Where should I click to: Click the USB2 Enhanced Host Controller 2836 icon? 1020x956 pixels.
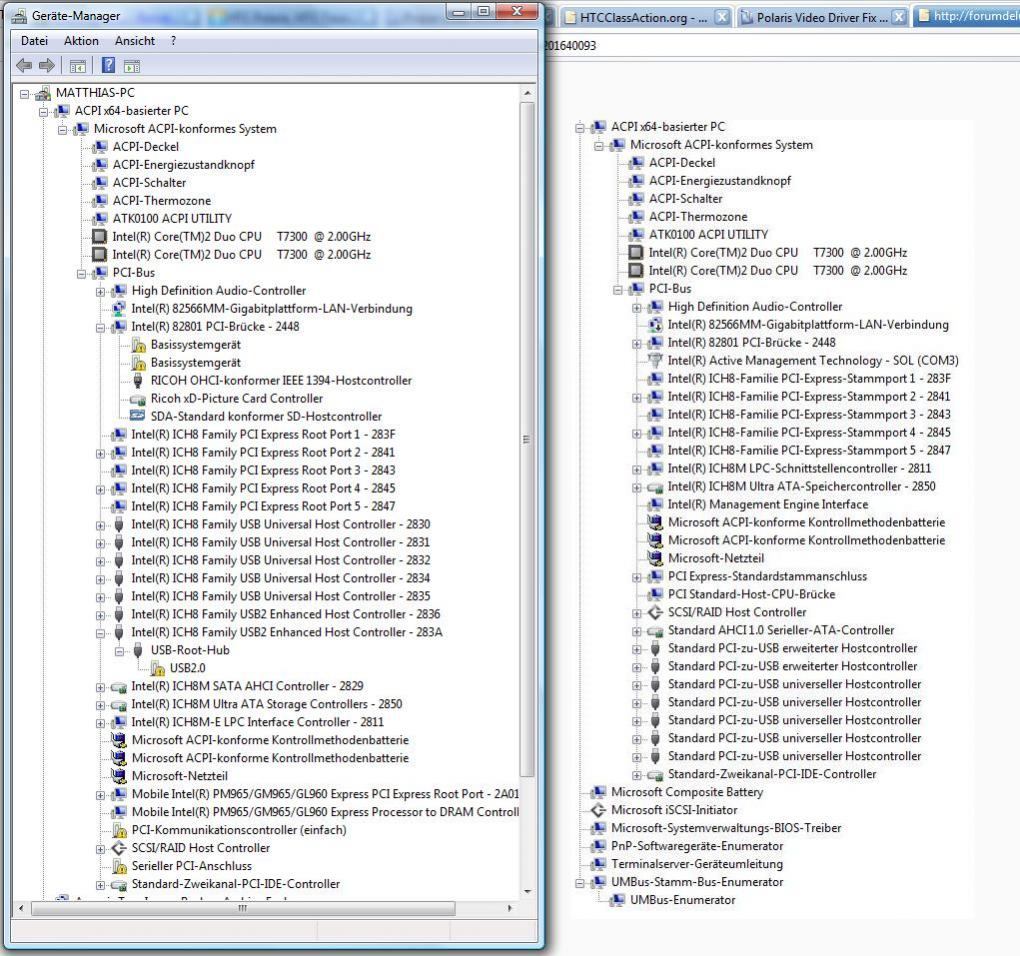(x=118, y=614)
